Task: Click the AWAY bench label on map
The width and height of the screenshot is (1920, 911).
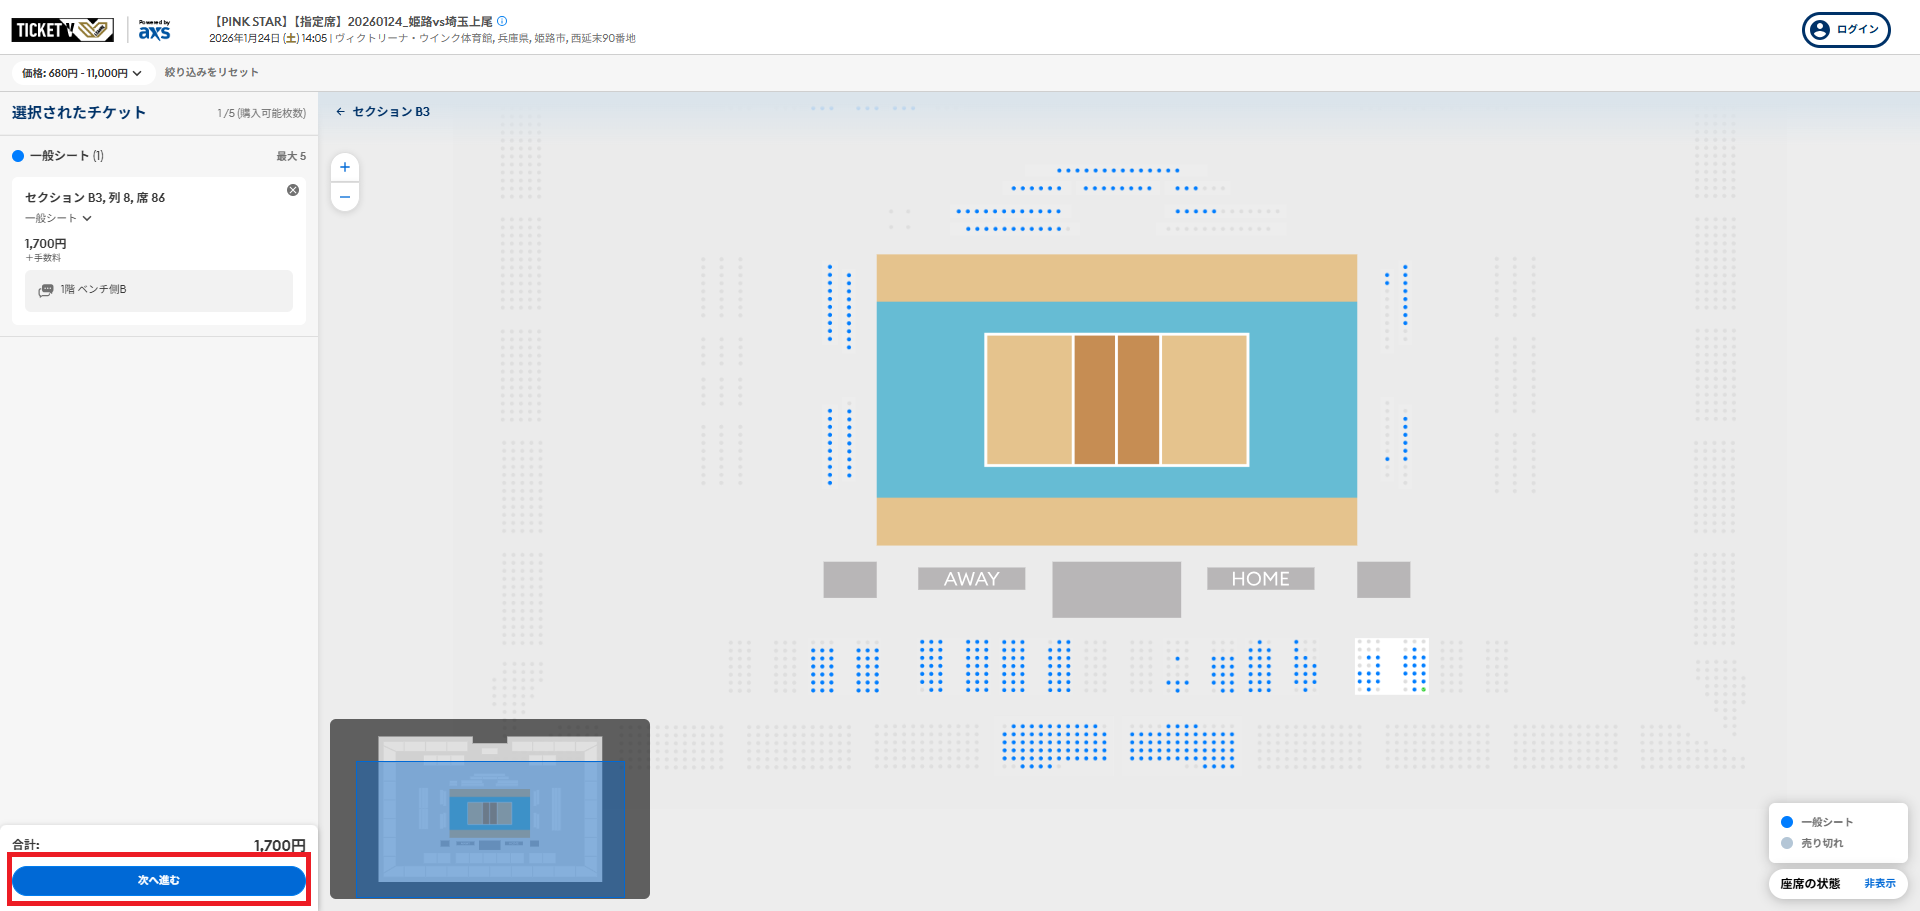Action: tap(971, 579)
